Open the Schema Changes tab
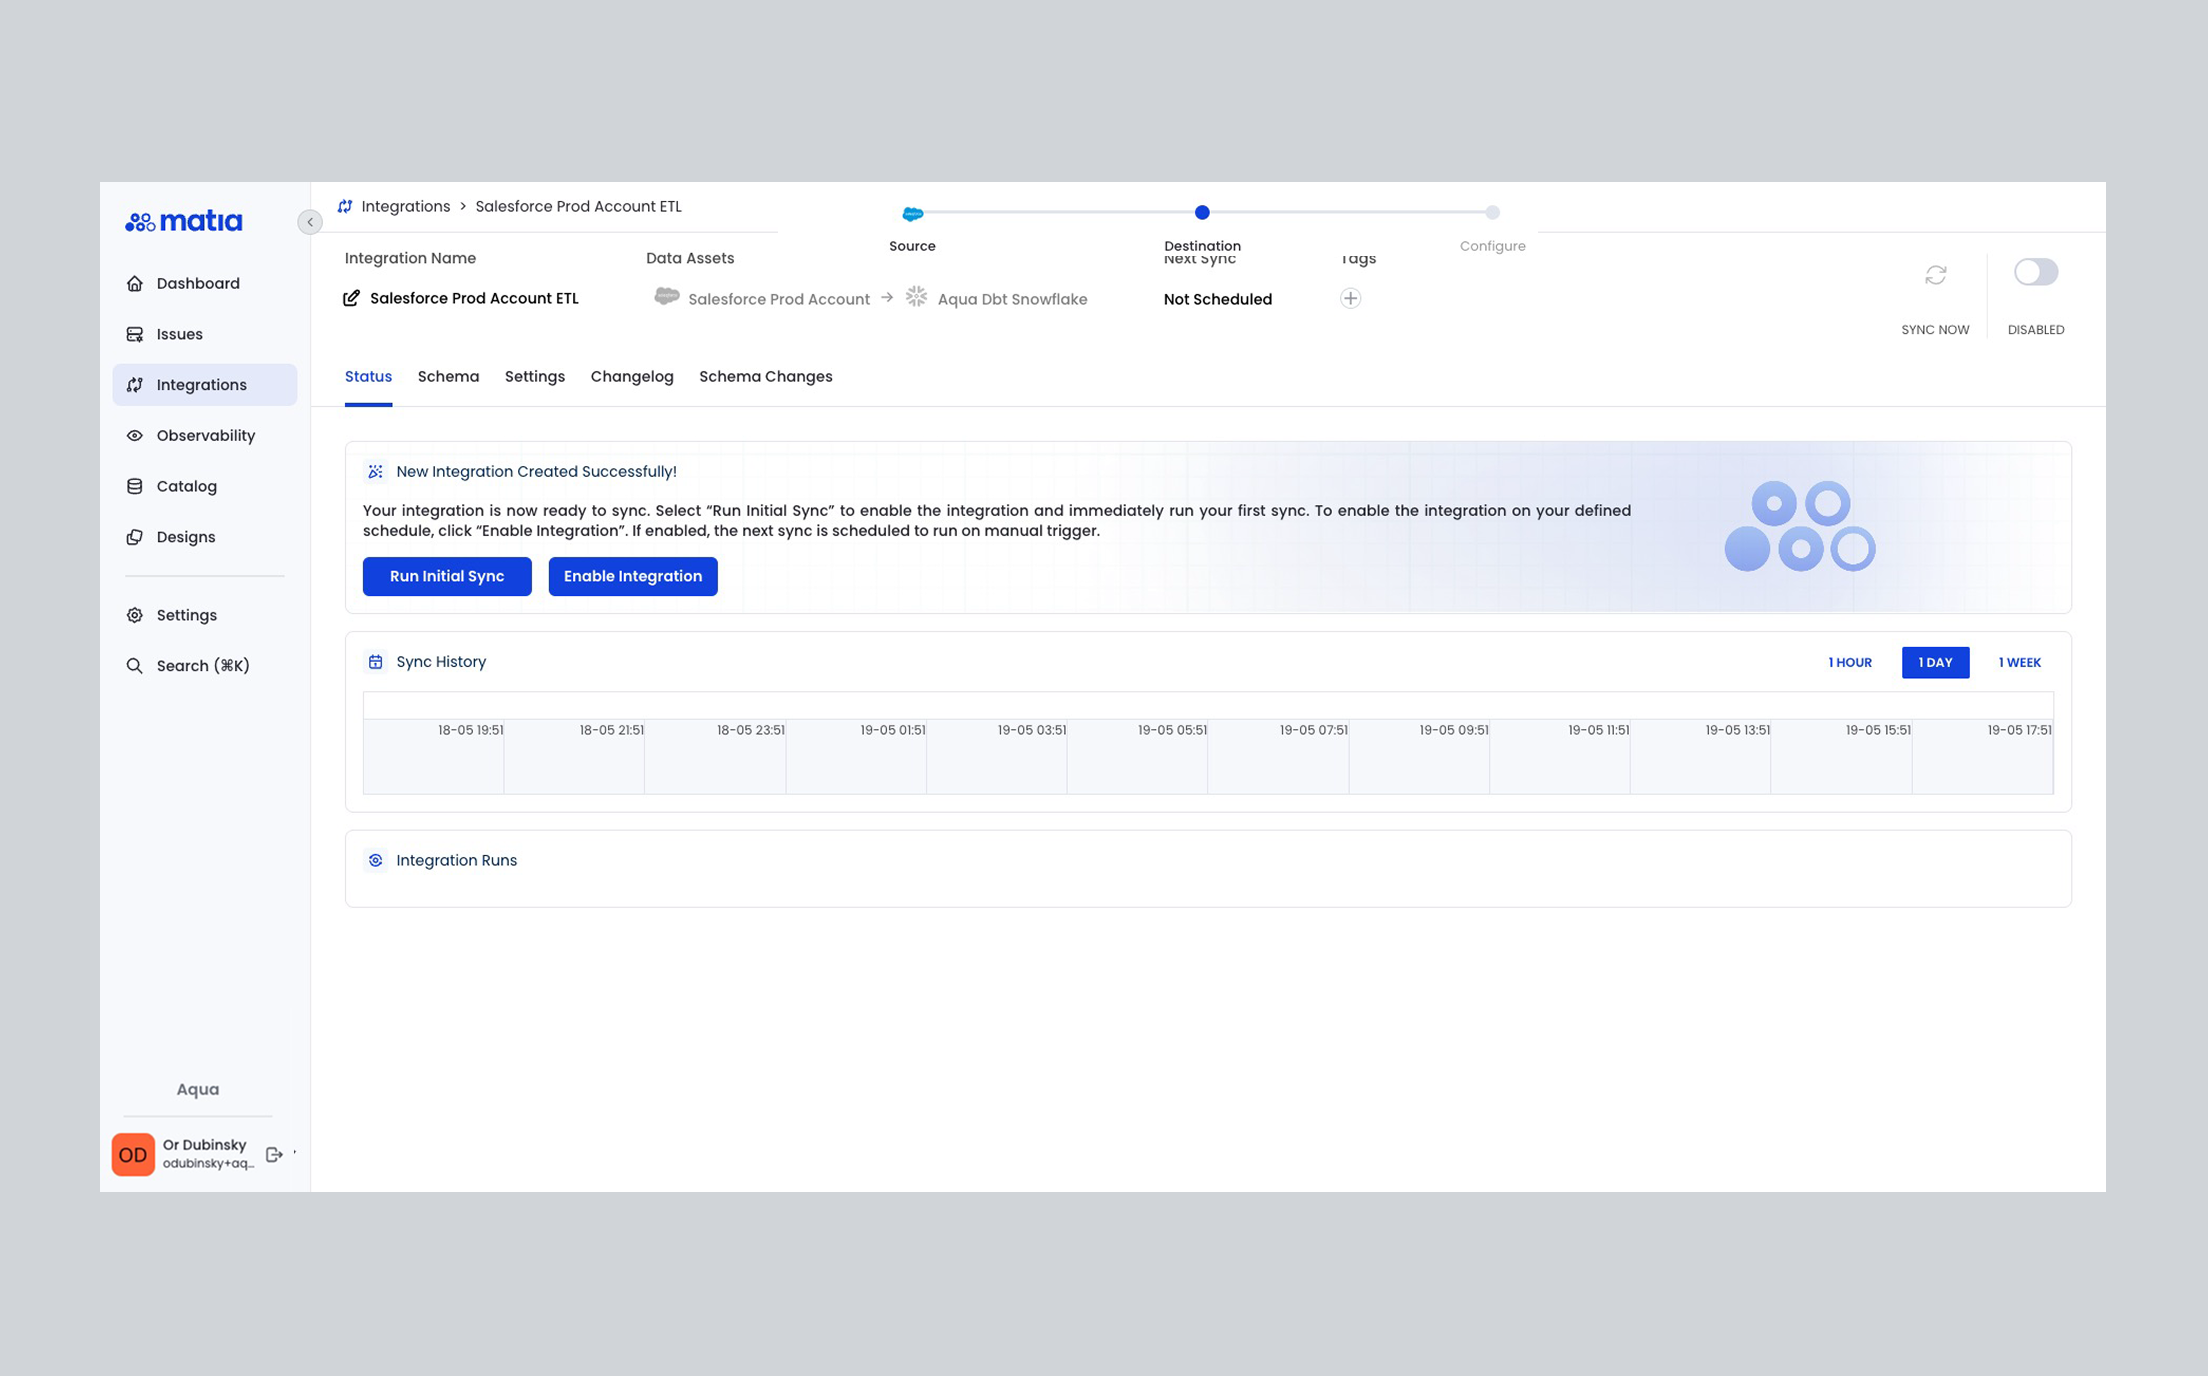The width and height of the screenshot is (2208, 1376). tap(765, 377)
